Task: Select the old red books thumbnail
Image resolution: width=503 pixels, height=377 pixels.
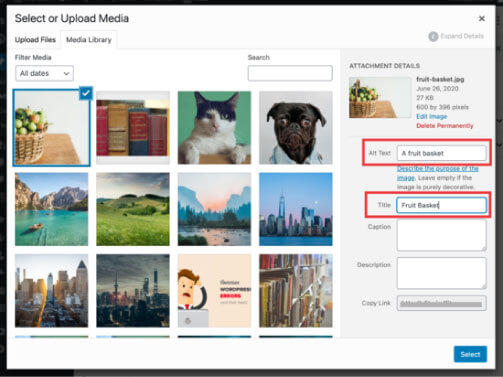Action: pyautogui.click(x=133, y=128)
